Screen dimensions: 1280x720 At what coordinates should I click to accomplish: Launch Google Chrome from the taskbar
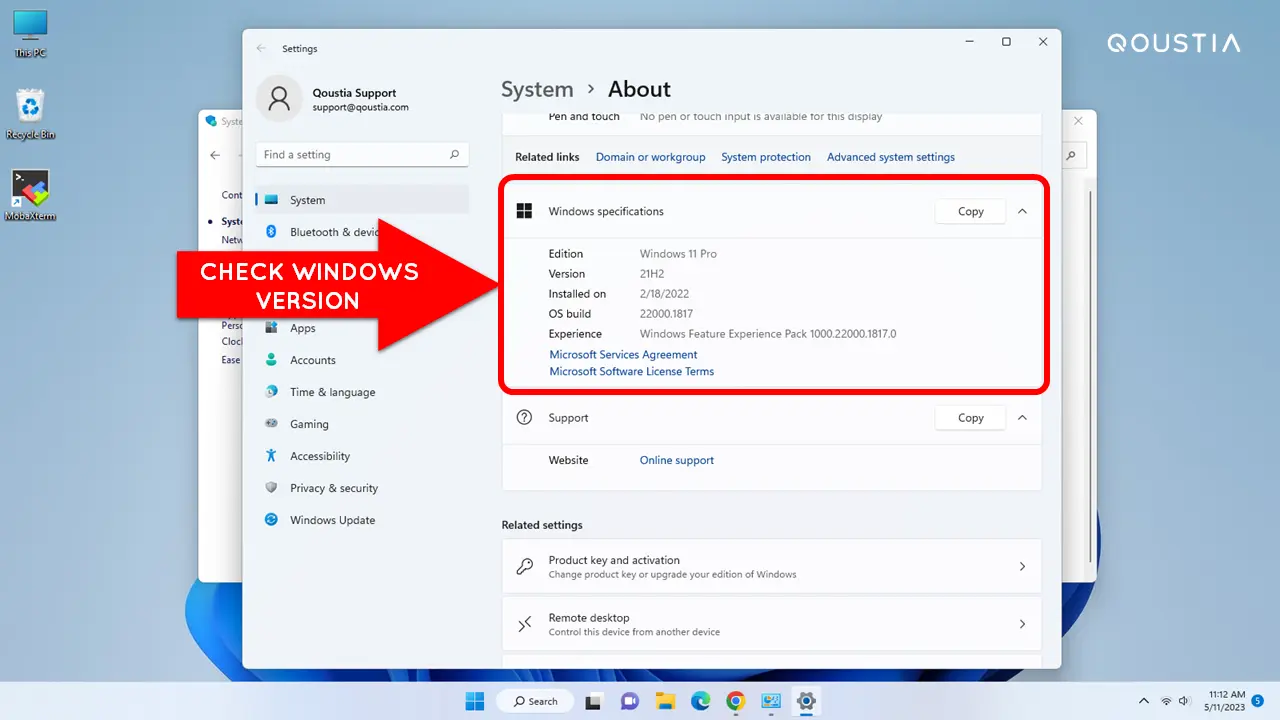[736, 701]
